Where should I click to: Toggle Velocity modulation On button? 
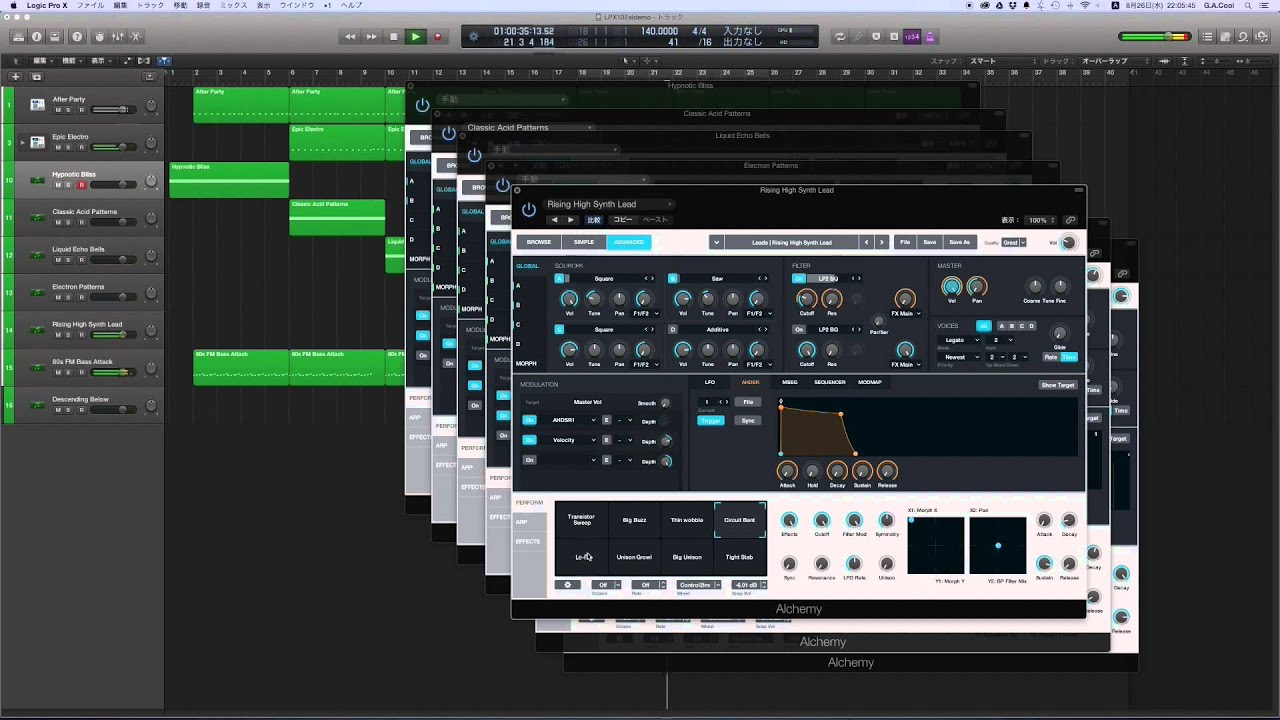529,440
